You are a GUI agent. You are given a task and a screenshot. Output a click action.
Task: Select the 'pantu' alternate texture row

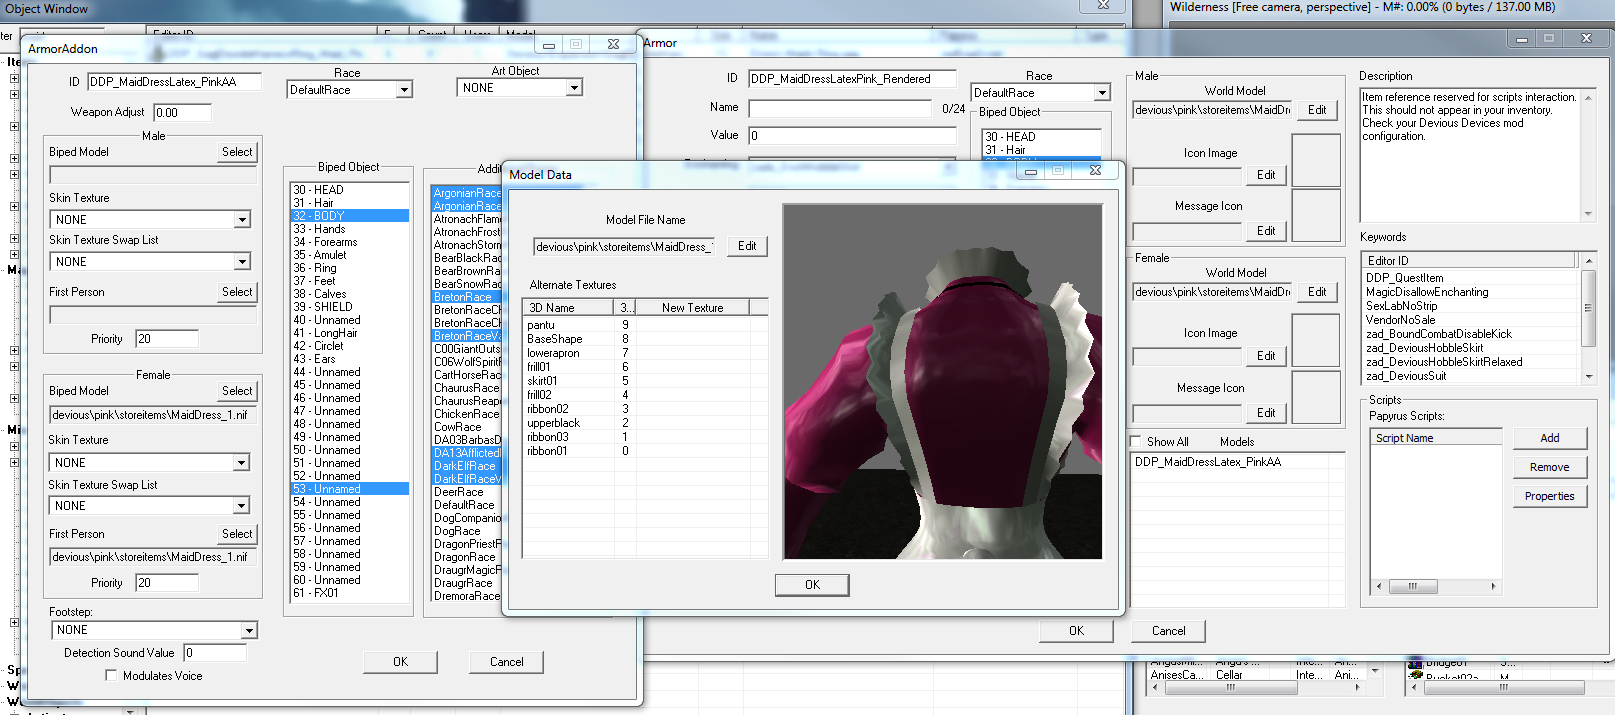pyautogui.click(x=644, y=325)
